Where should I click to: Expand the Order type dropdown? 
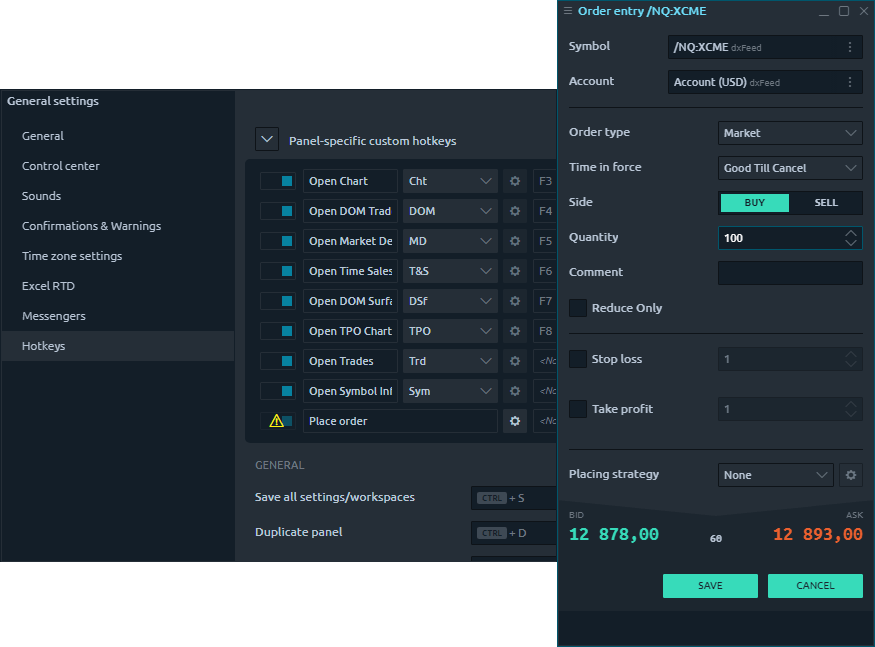click(790, 133)
